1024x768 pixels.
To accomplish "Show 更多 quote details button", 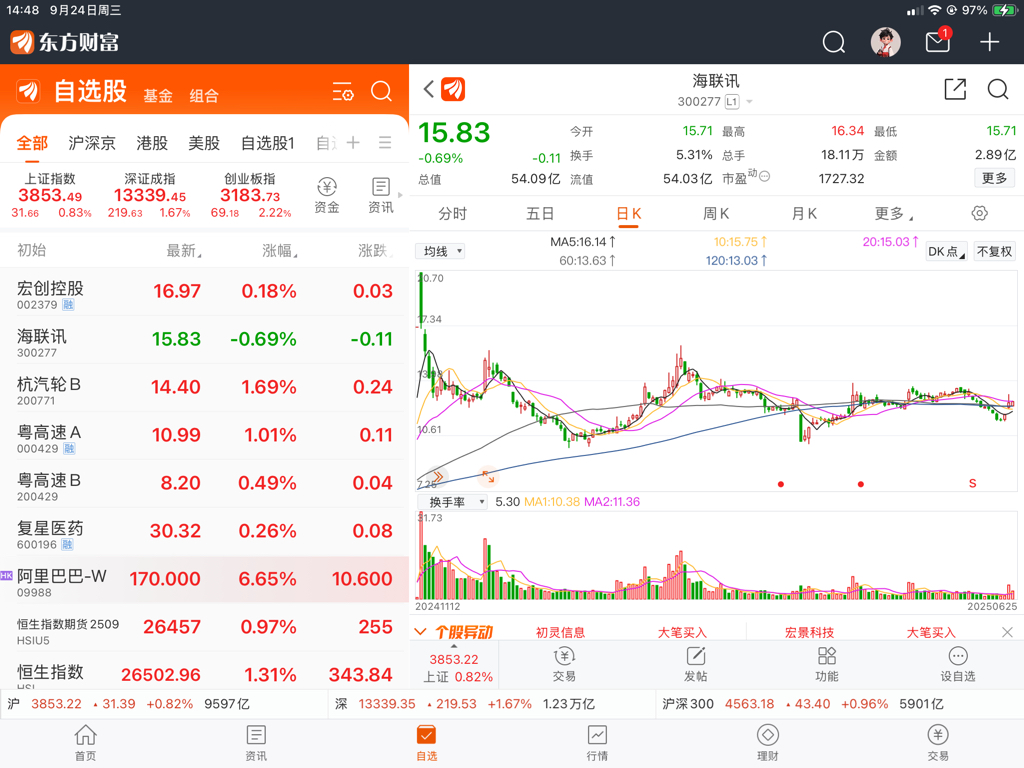I will coord(995,178).
